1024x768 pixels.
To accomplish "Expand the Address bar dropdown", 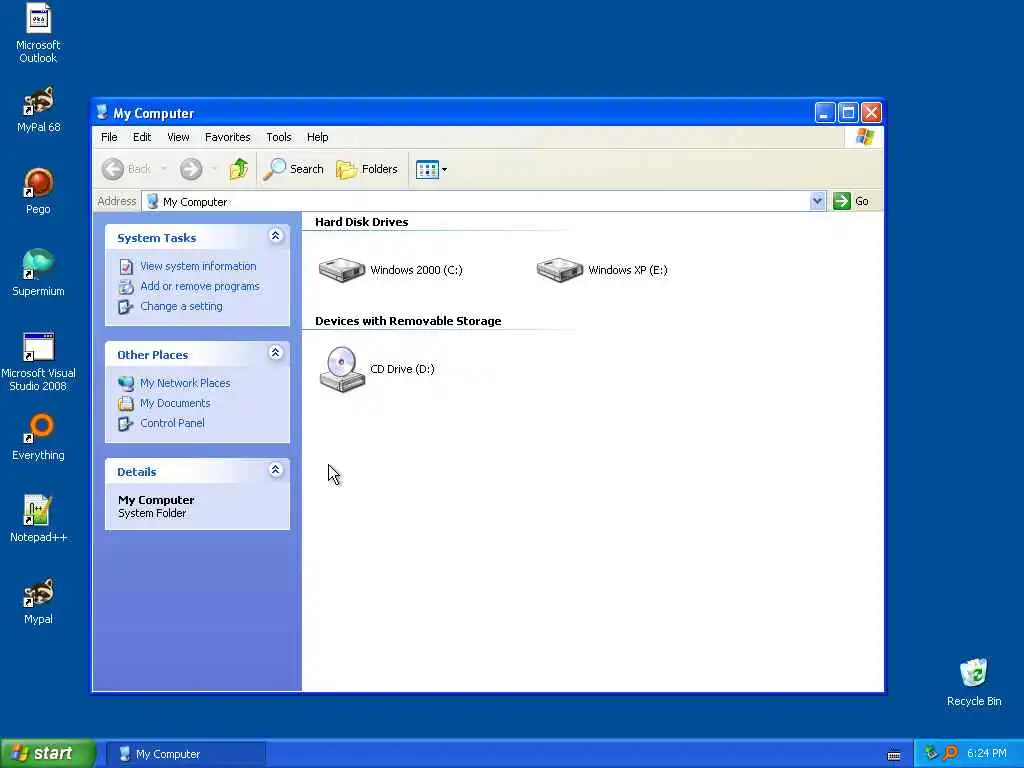I will pos(817,201).
